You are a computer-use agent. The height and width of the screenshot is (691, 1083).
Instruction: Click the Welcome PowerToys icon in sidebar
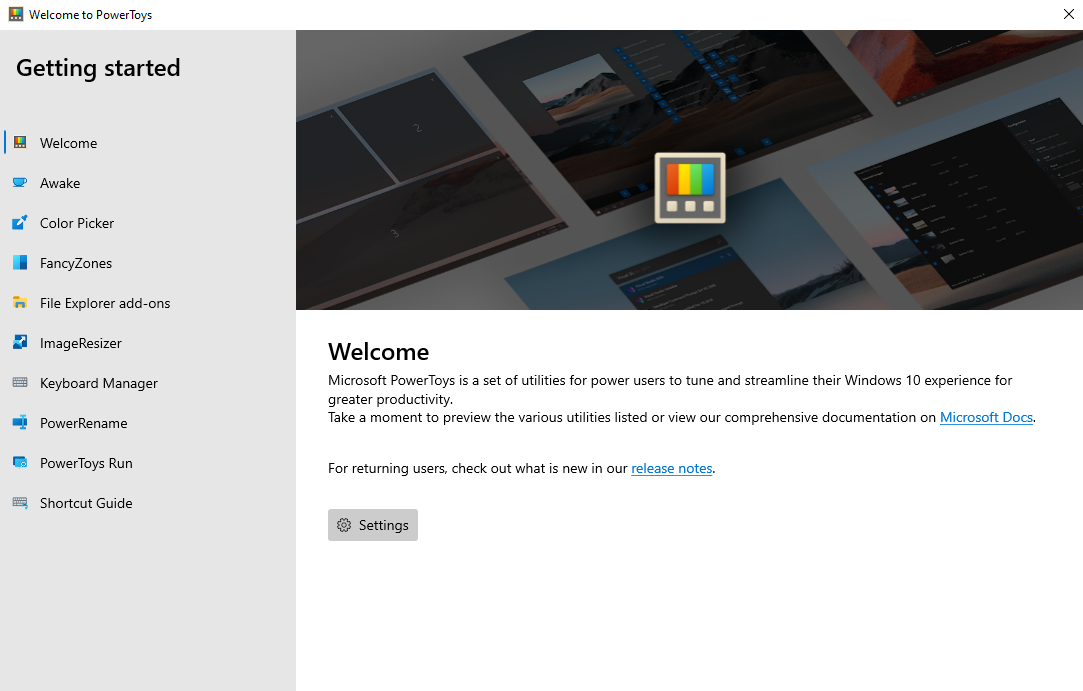(x=20, y=142)
